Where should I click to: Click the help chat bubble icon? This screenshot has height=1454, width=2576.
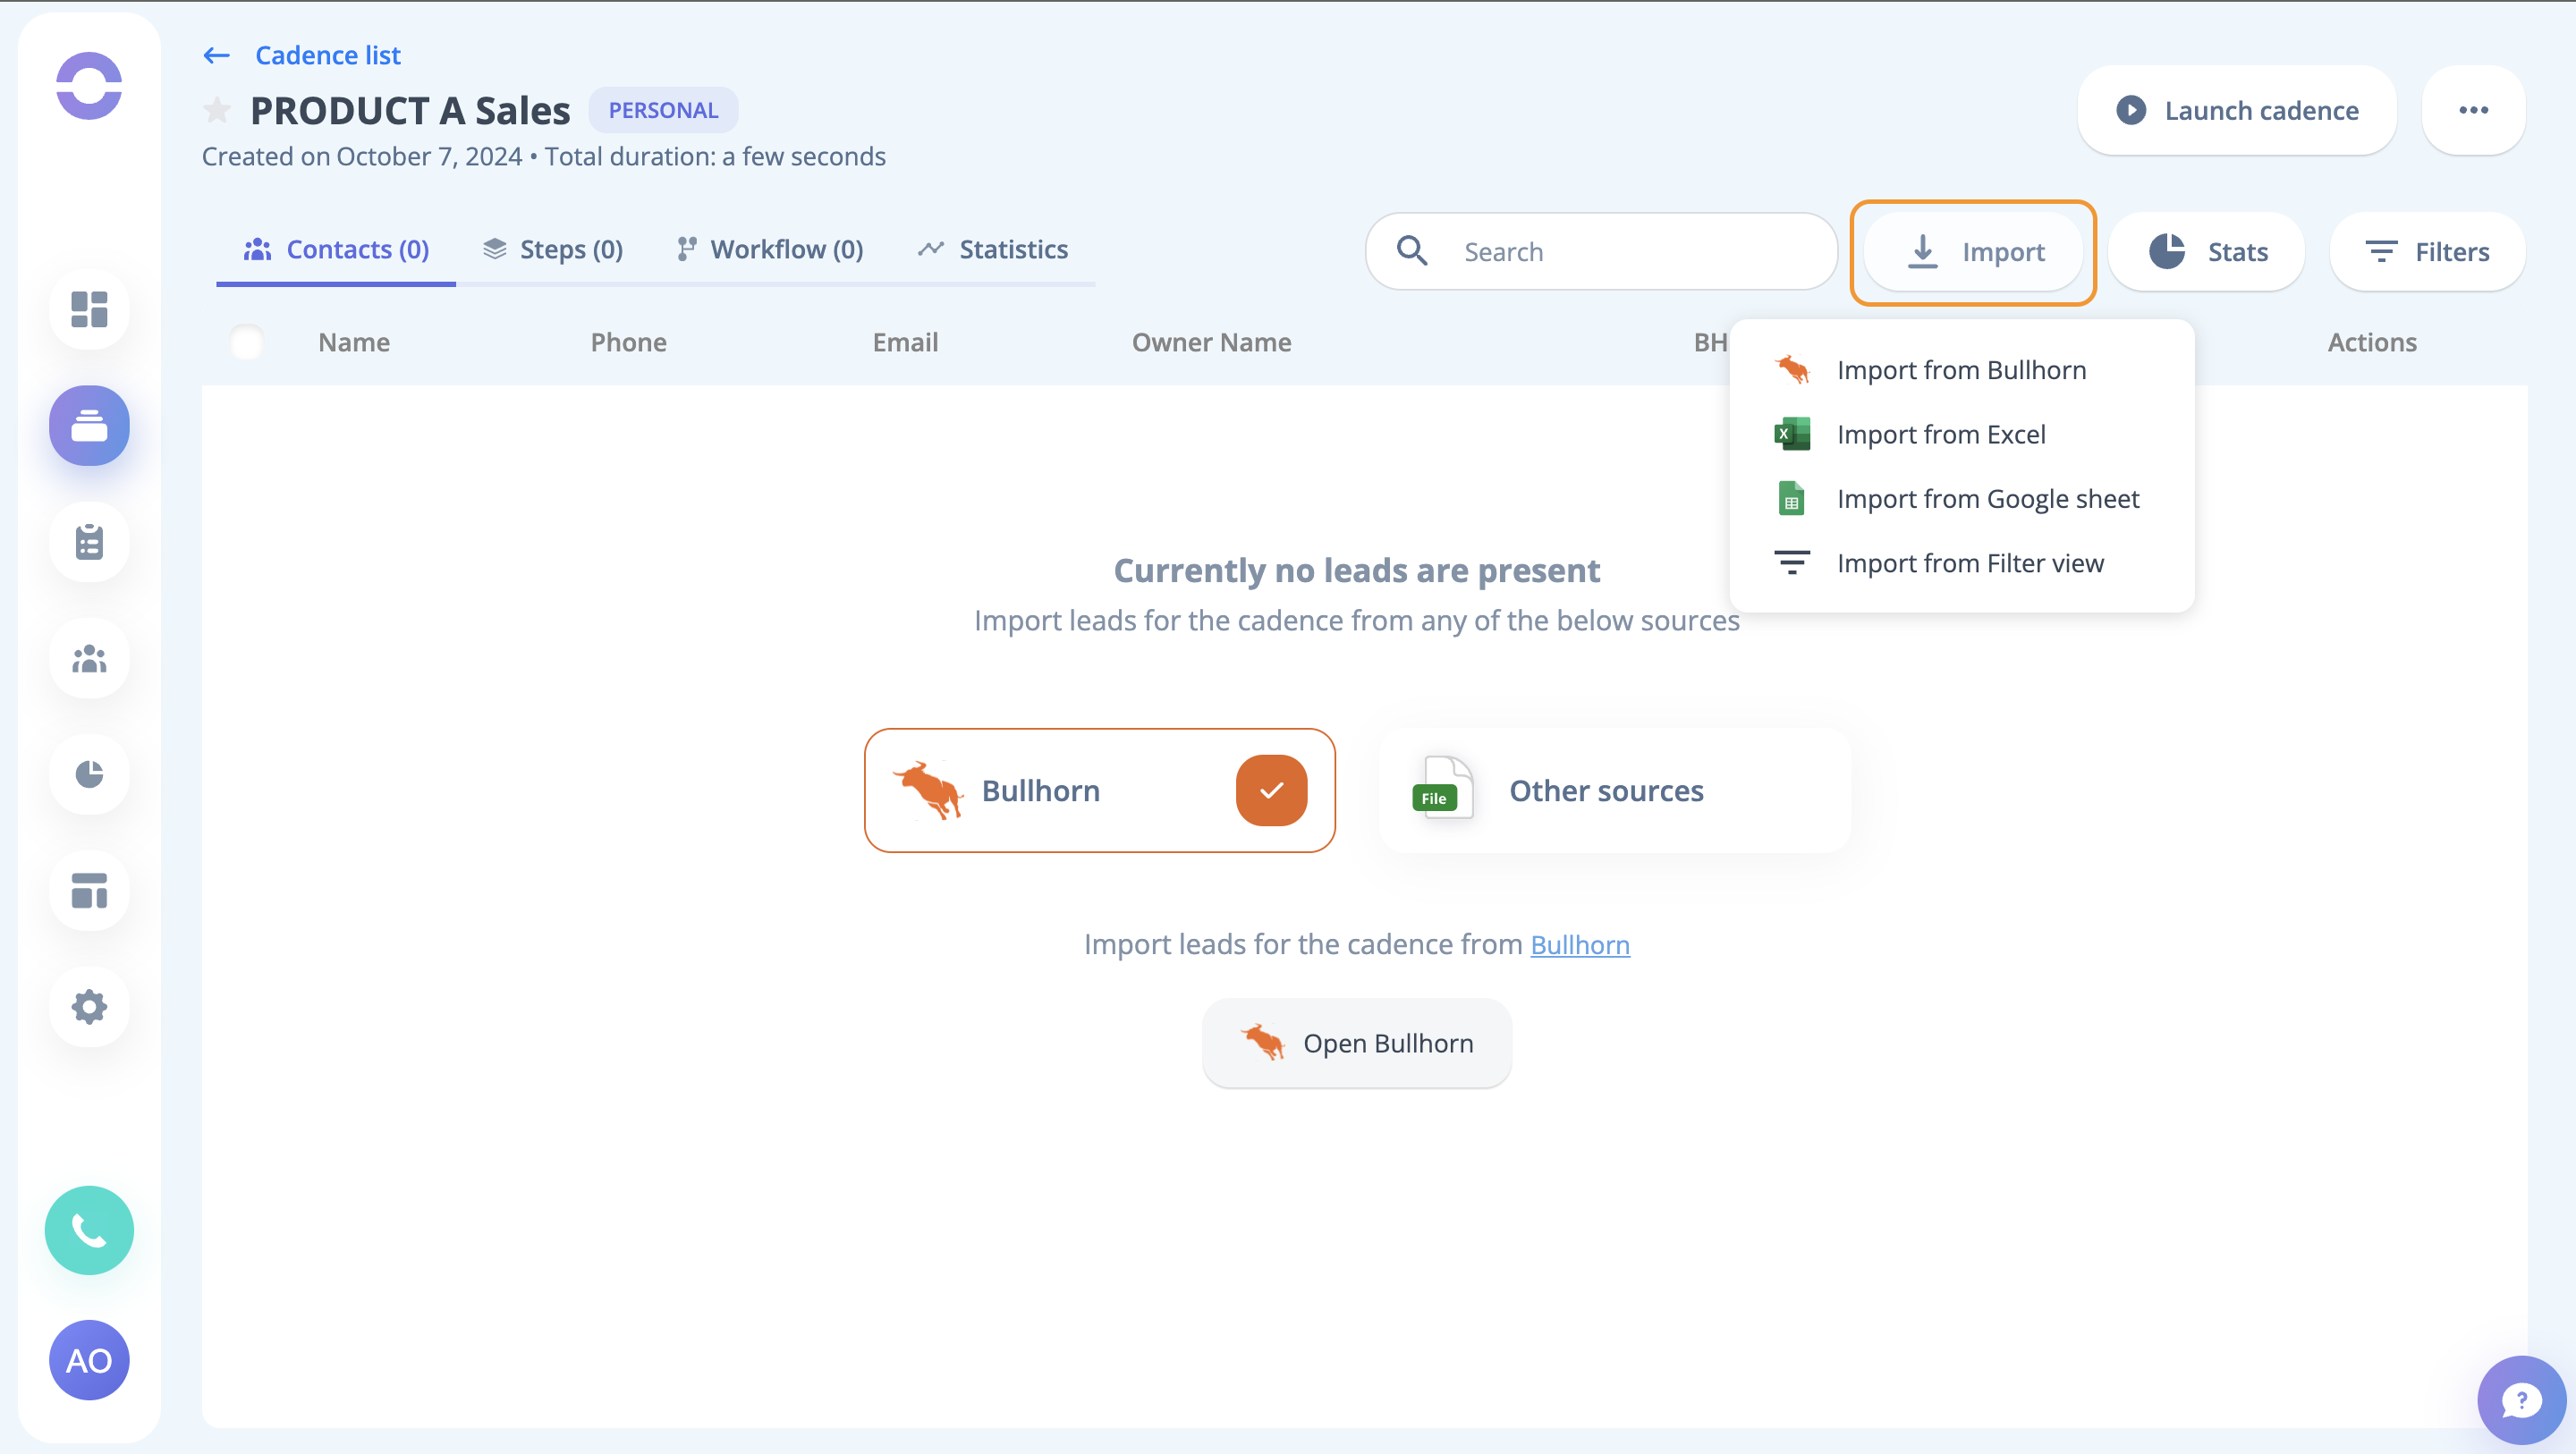pyautogui.click(x=2521, y=1400)
